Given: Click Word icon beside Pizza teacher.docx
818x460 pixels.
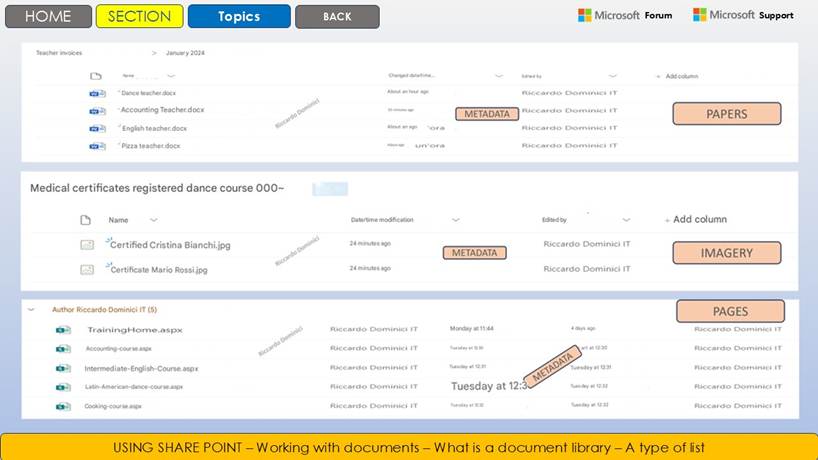Looking at the screenshot, I should 97,146.
